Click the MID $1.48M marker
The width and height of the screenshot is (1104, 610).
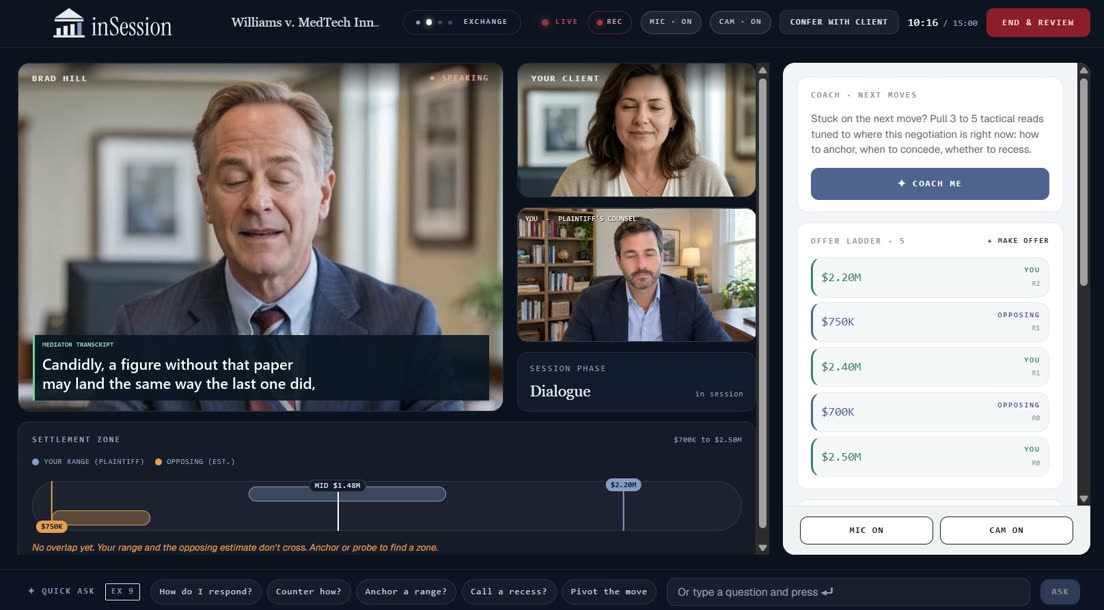[x=338, y=485]
